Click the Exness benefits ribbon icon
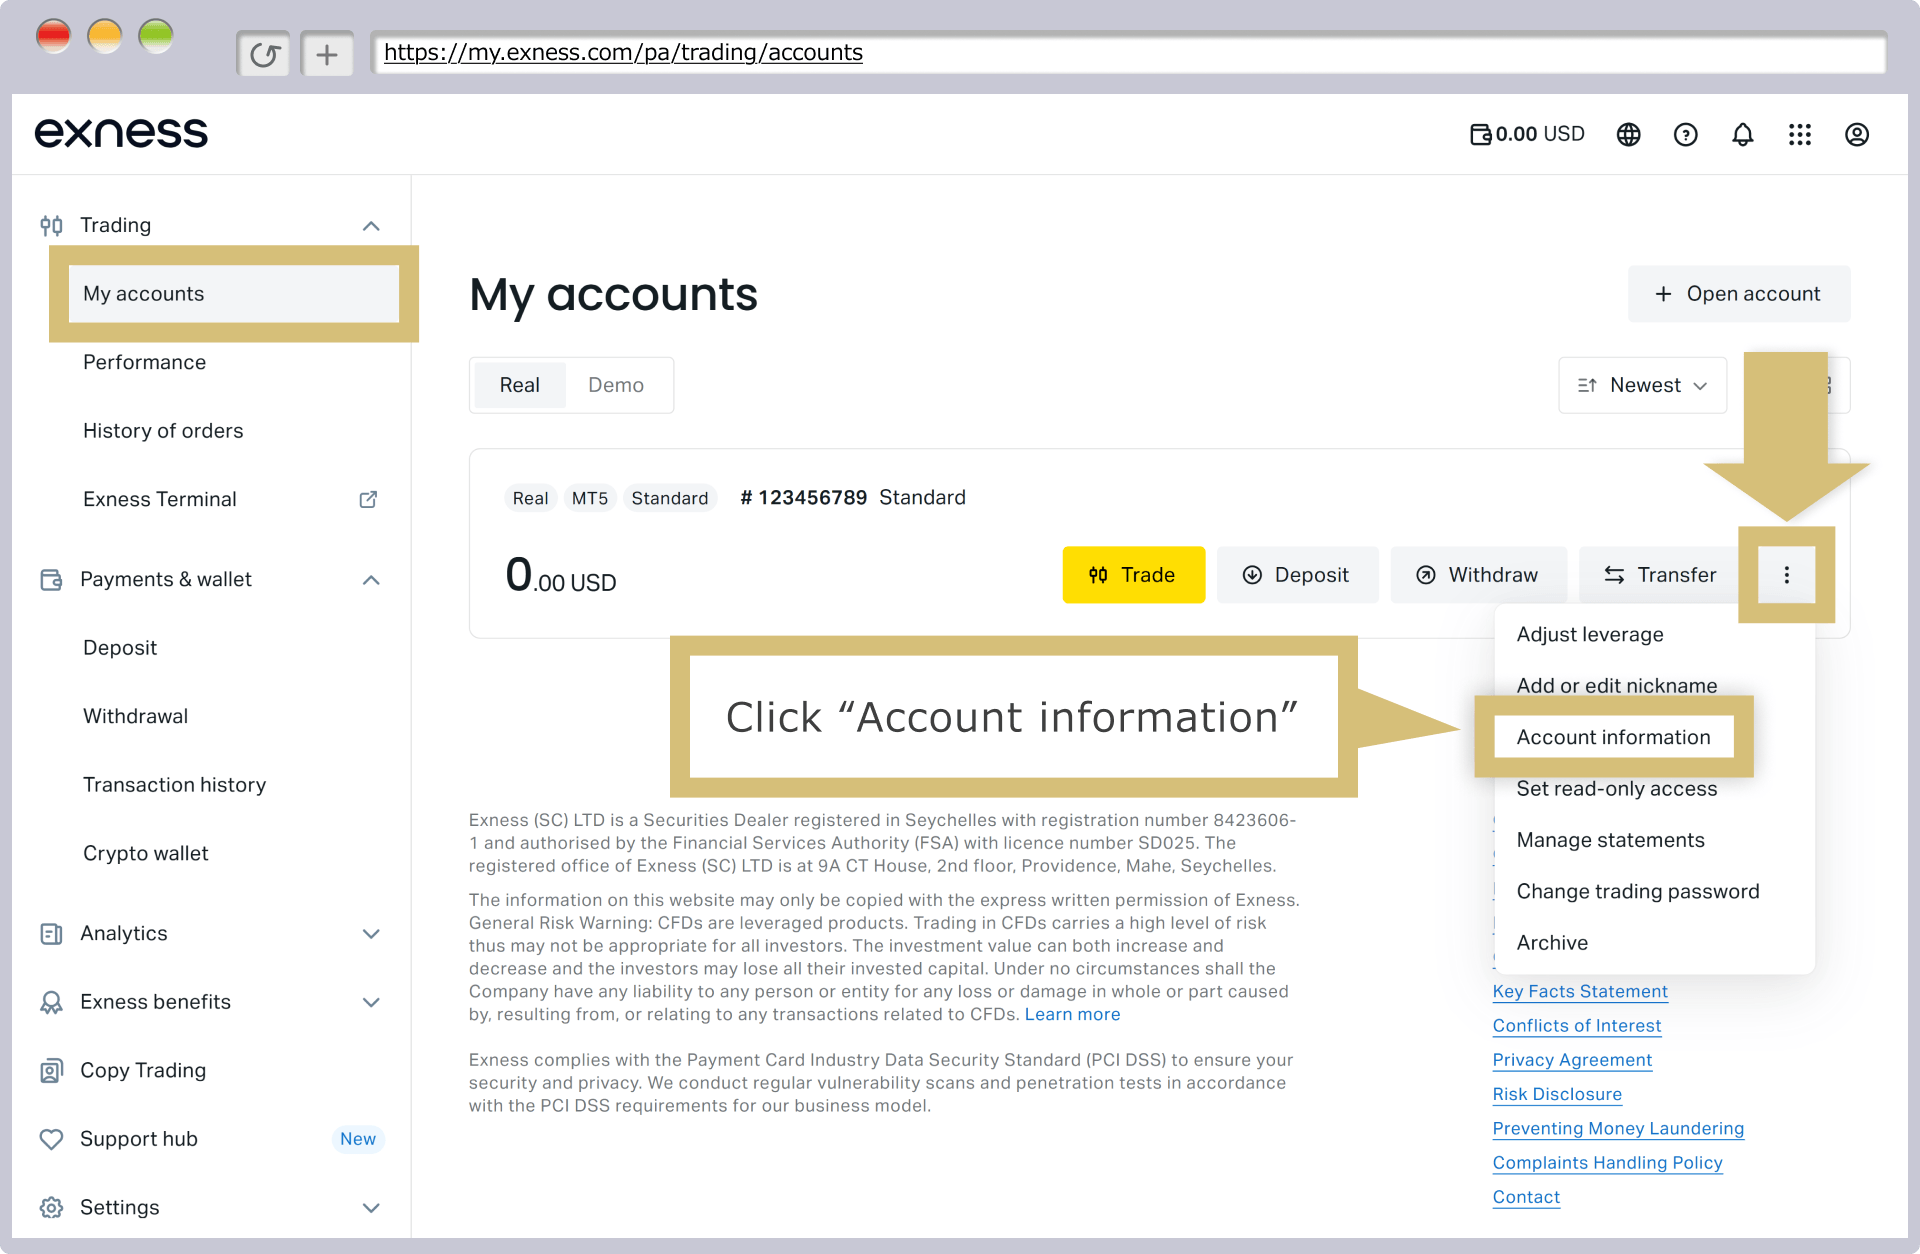The image size is (1920, 1254). [x=51, y=1002]
